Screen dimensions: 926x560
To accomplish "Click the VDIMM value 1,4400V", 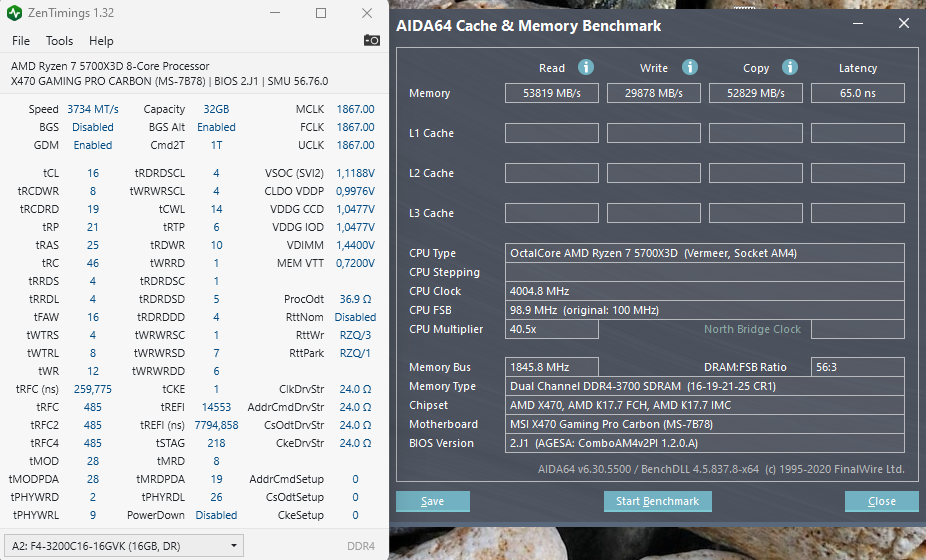I will coord(356,245).
